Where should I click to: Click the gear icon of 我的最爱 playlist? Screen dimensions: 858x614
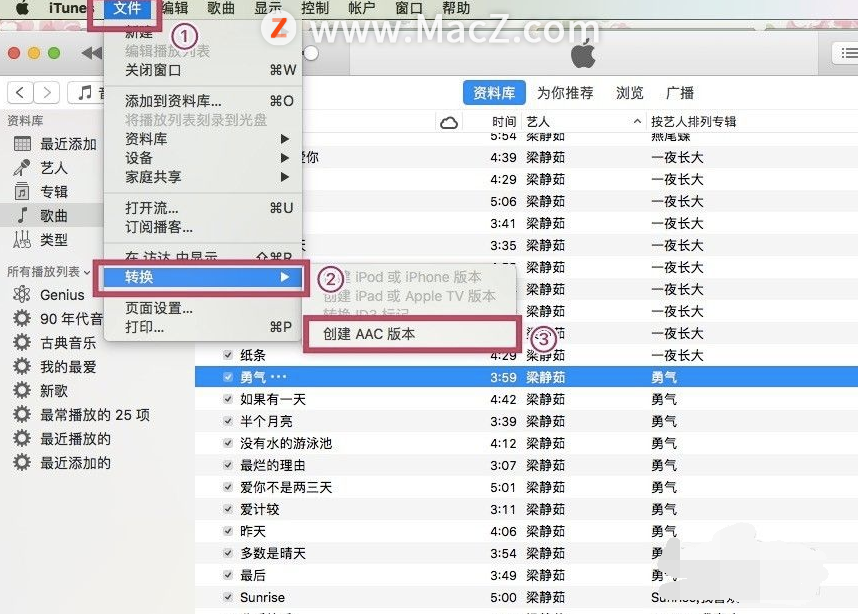point(22,366)
